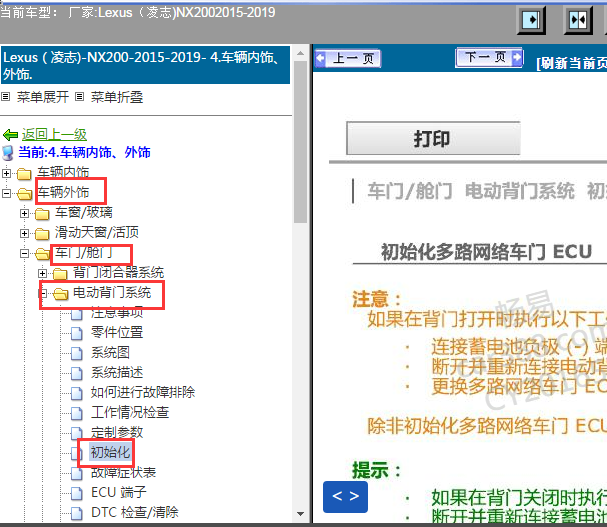Open the 初始化 document
Image resolution: width=607 pixels, height=527 pixels.
tap(110, 452)
